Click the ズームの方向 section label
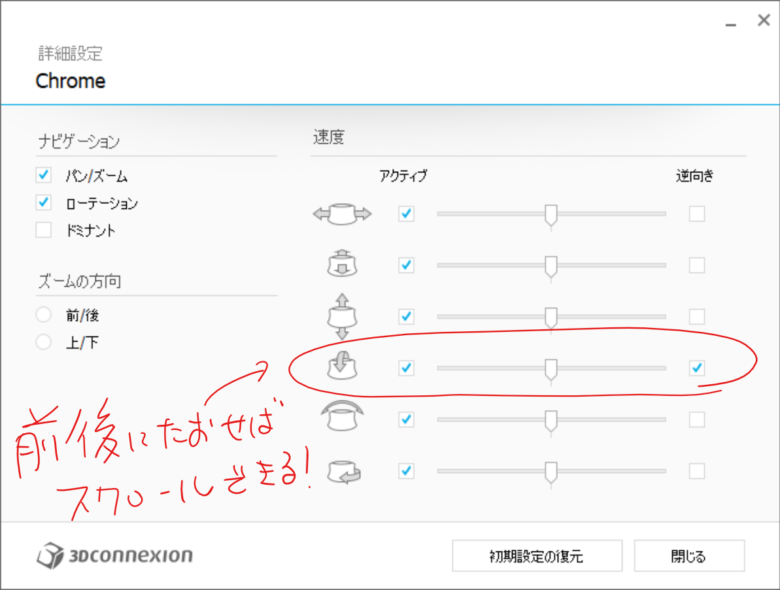 80,282
